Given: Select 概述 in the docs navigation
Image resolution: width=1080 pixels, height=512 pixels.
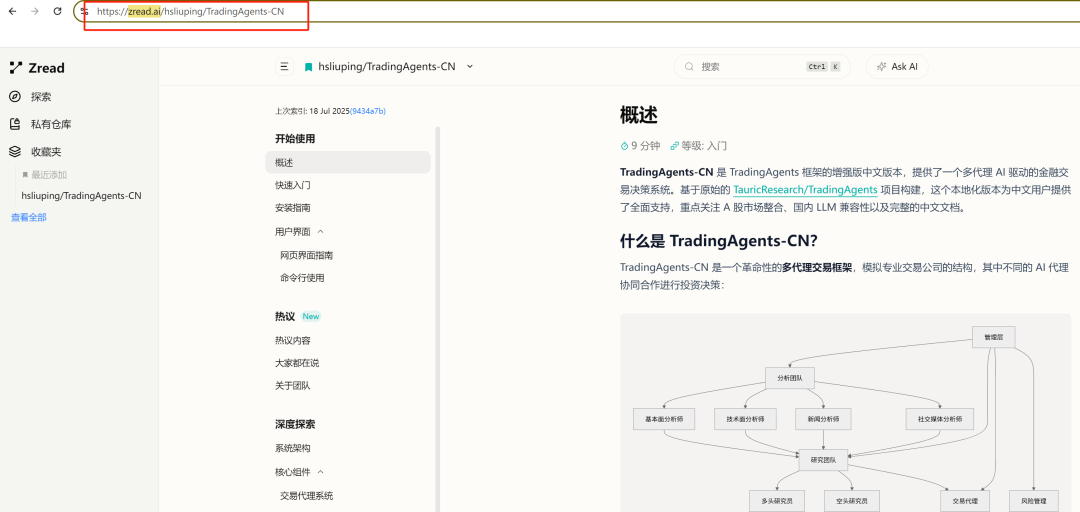Looking at the screenshot, I should (x=348, y=163).
